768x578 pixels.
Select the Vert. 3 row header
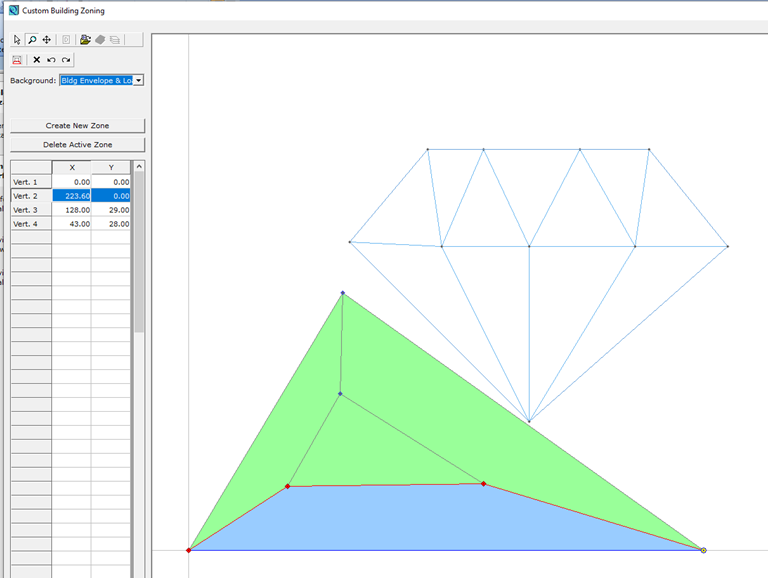point(31,210)
